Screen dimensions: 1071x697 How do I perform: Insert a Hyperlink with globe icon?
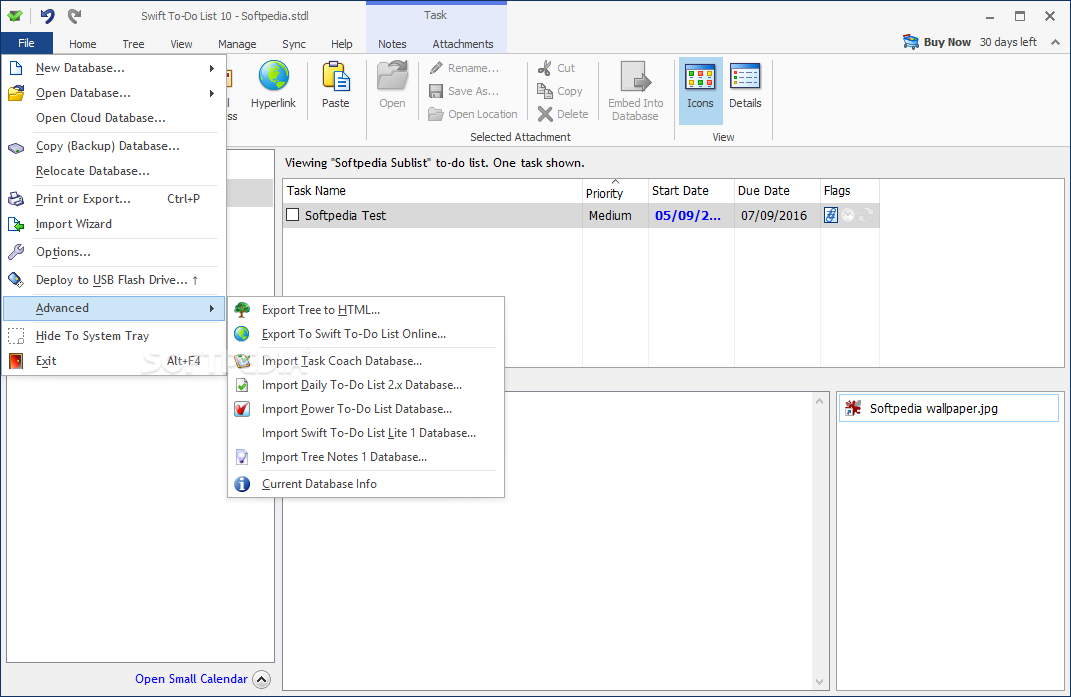point(273,85)
